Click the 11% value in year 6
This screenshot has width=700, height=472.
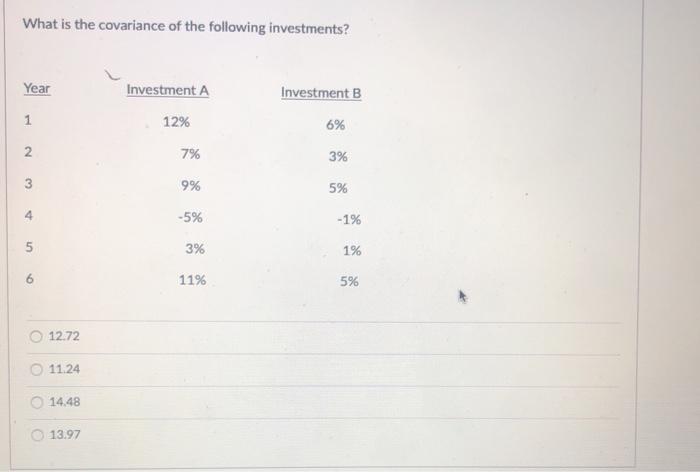pos(192,280)
